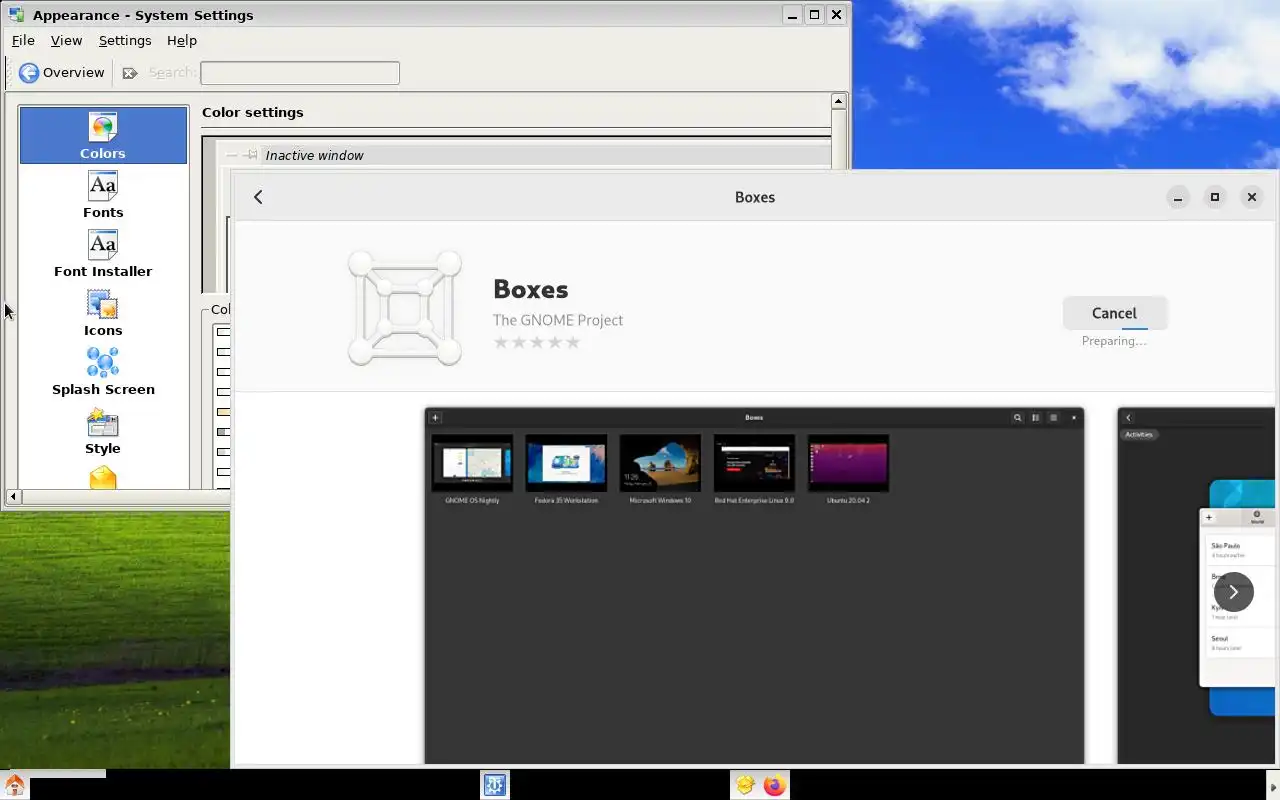This screenshot has height=800, width=1280.
Task: Open the yellow software icon in the taskbar
Action: click(745, 785)
